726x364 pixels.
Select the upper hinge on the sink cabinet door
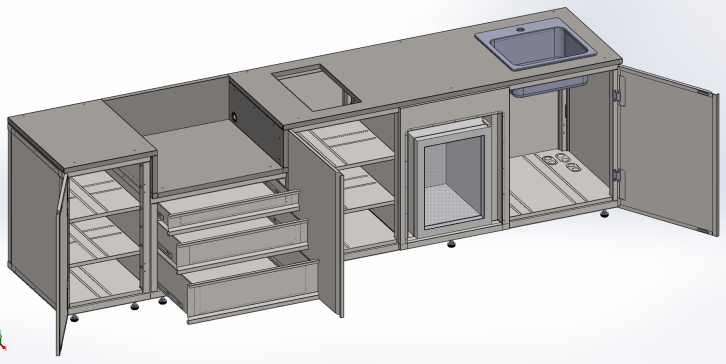618,96
